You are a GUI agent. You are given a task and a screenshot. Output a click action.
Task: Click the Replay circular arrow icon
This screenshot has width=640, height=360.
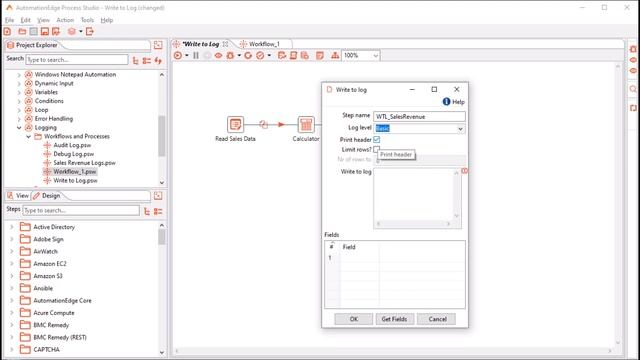pos(248,56)
